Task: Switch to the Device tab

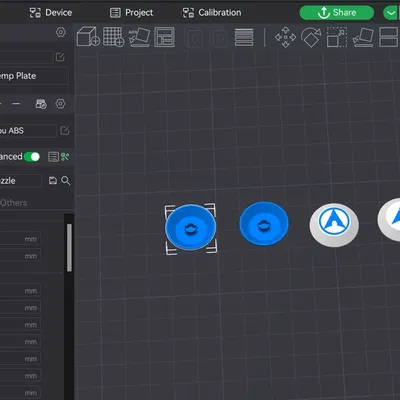Action: pyautogui.click(x=51, y=13)
